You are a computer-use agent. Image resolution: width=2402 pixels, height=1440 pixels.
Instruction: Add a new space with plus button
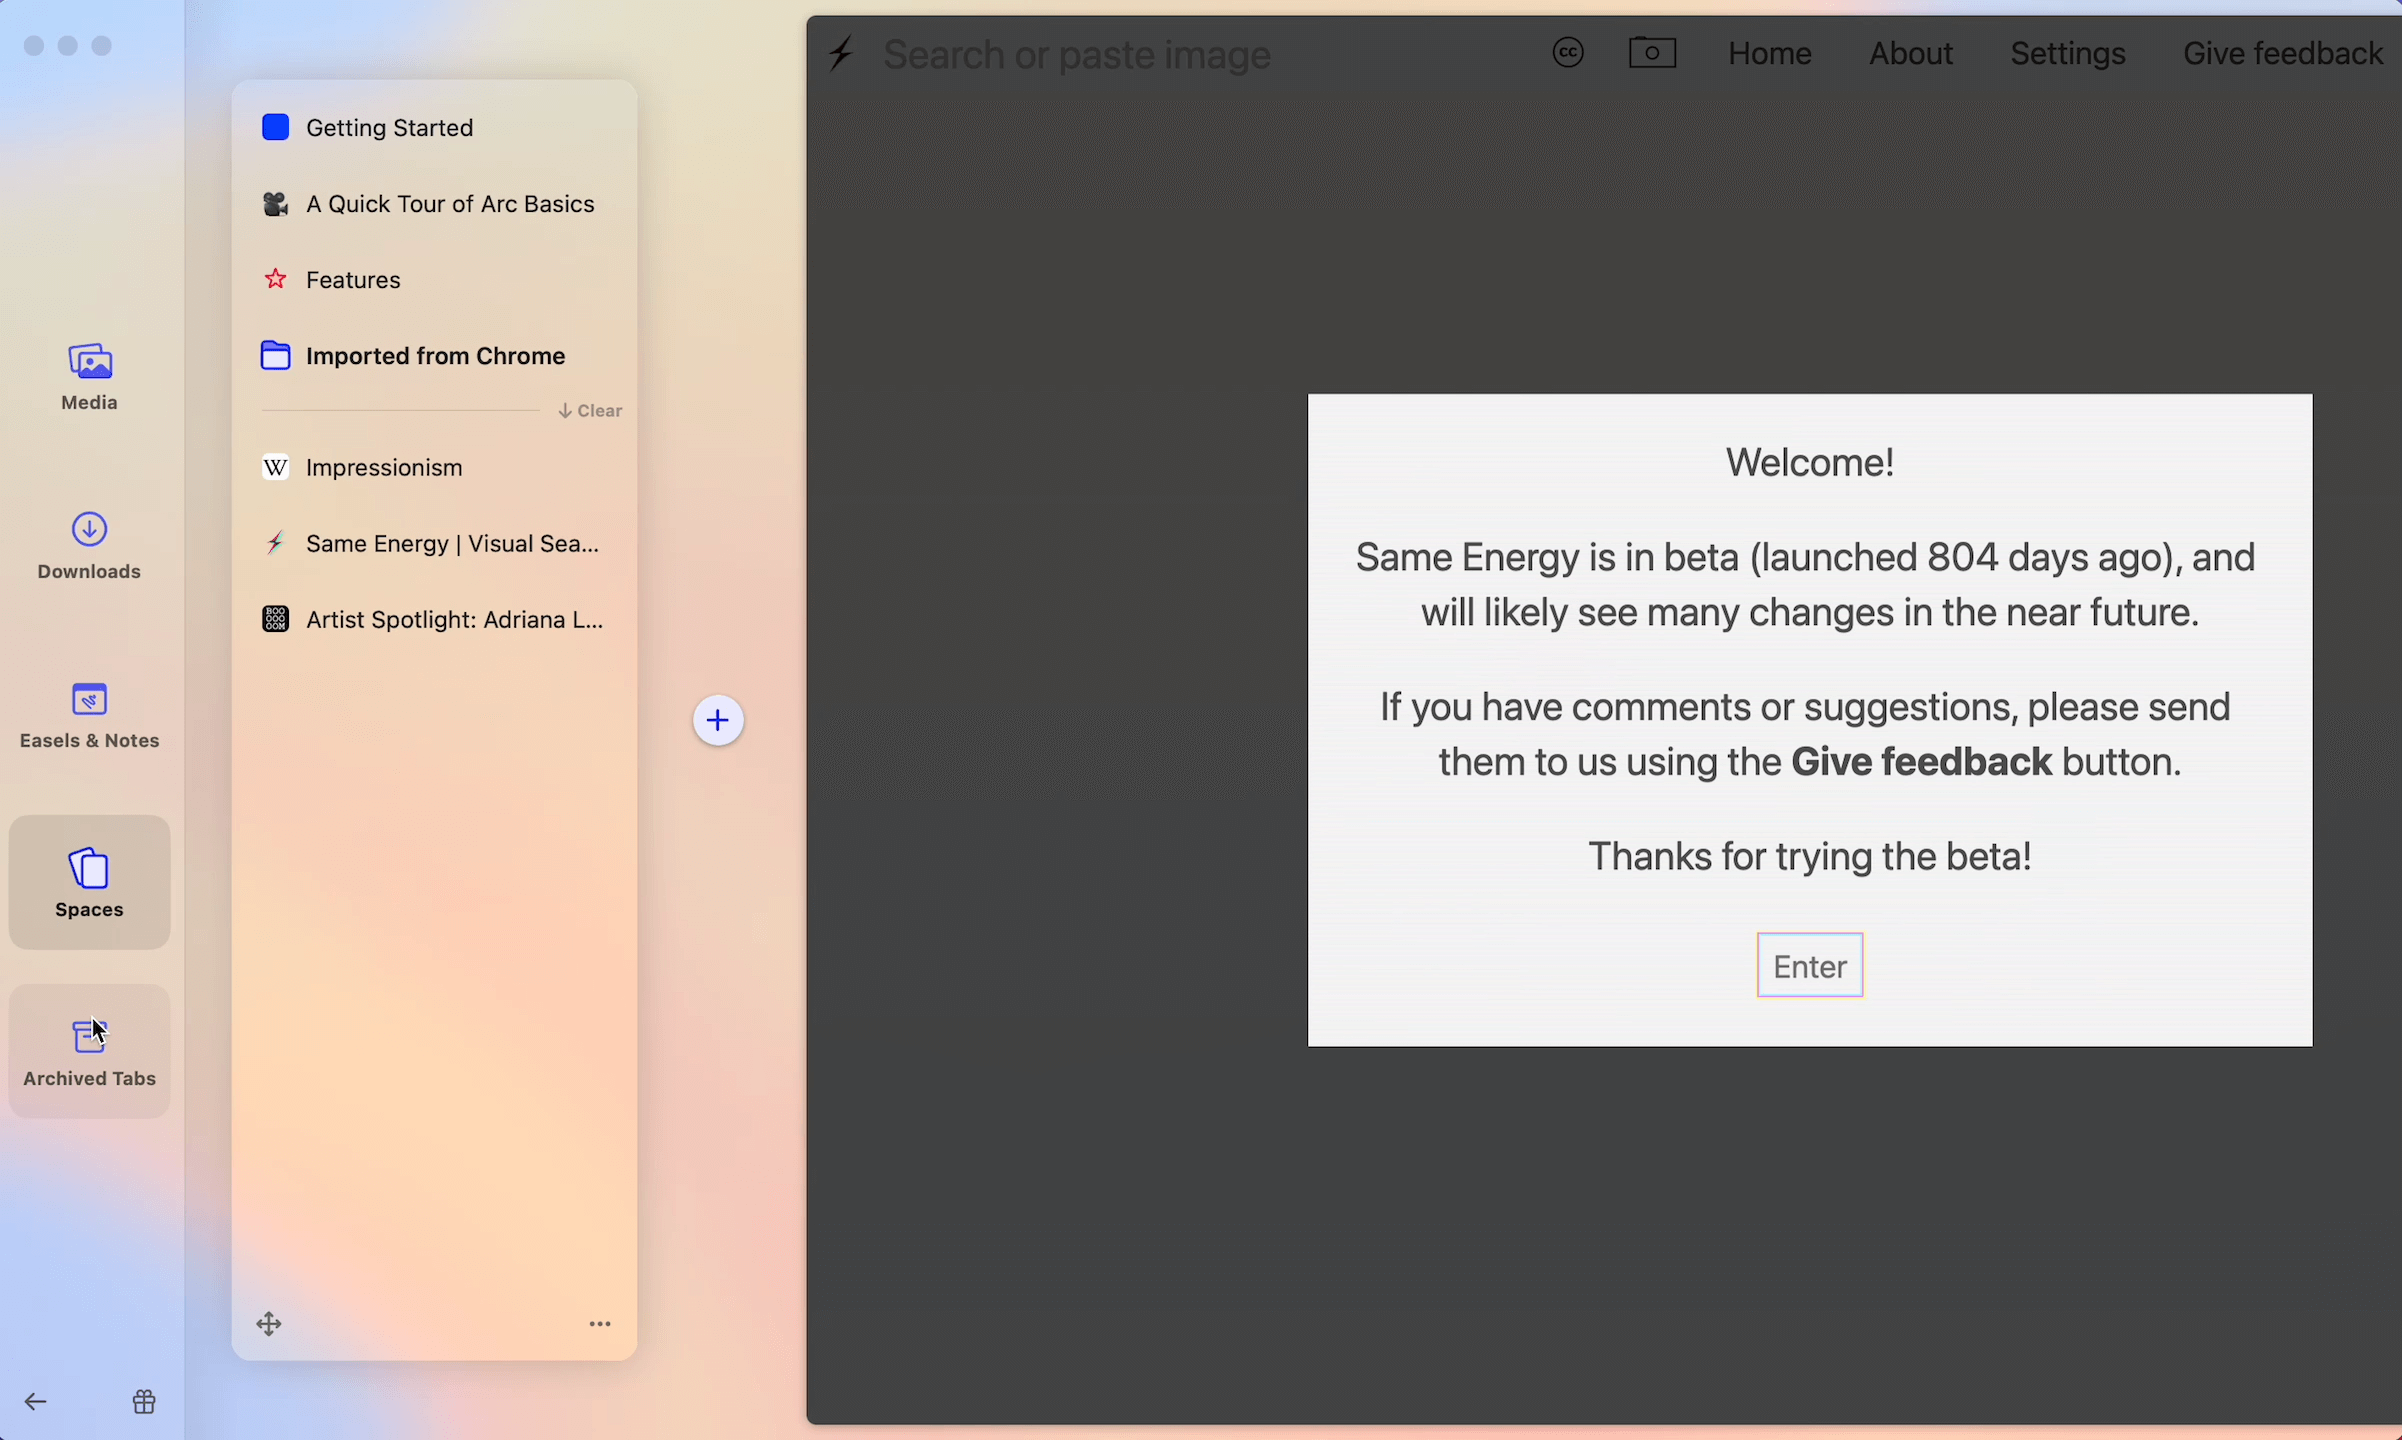click(718, 720)
